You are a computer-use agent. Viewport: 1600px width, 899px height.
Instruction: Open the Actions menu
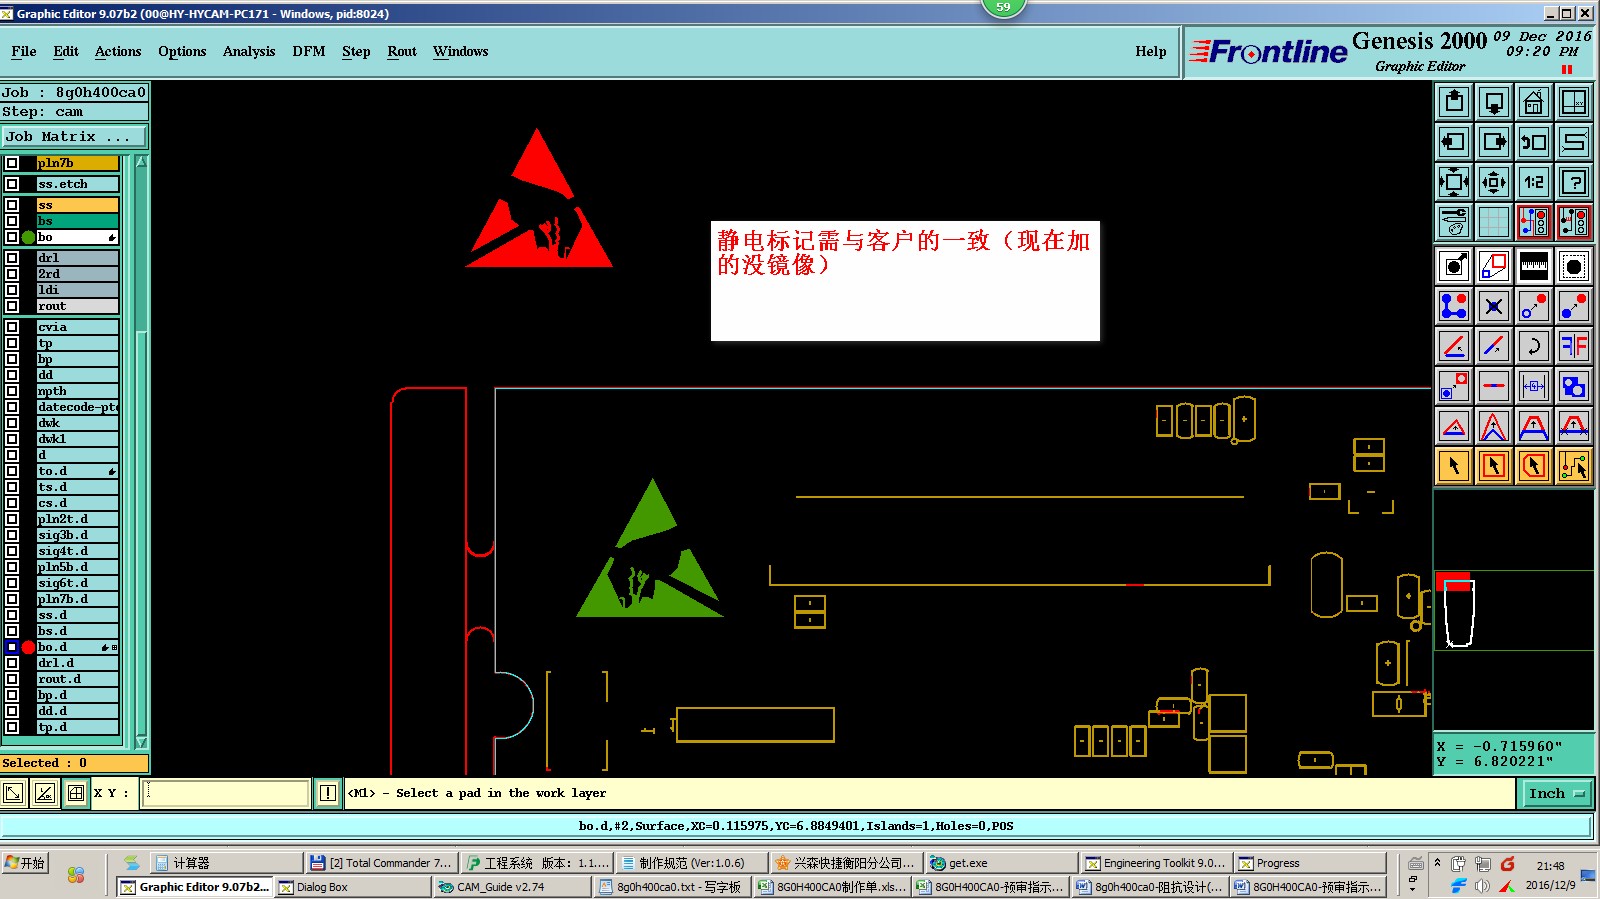[118, 51]
